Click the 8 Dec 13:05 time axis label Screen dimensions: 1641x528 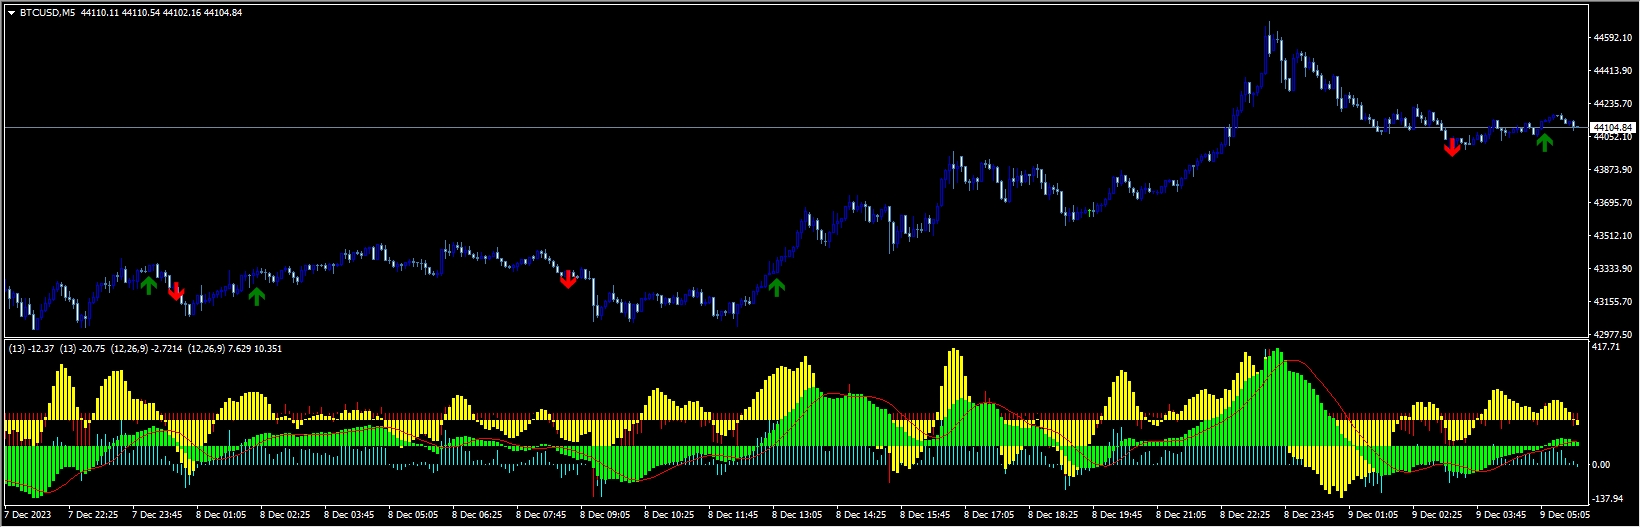coord(795,516)
